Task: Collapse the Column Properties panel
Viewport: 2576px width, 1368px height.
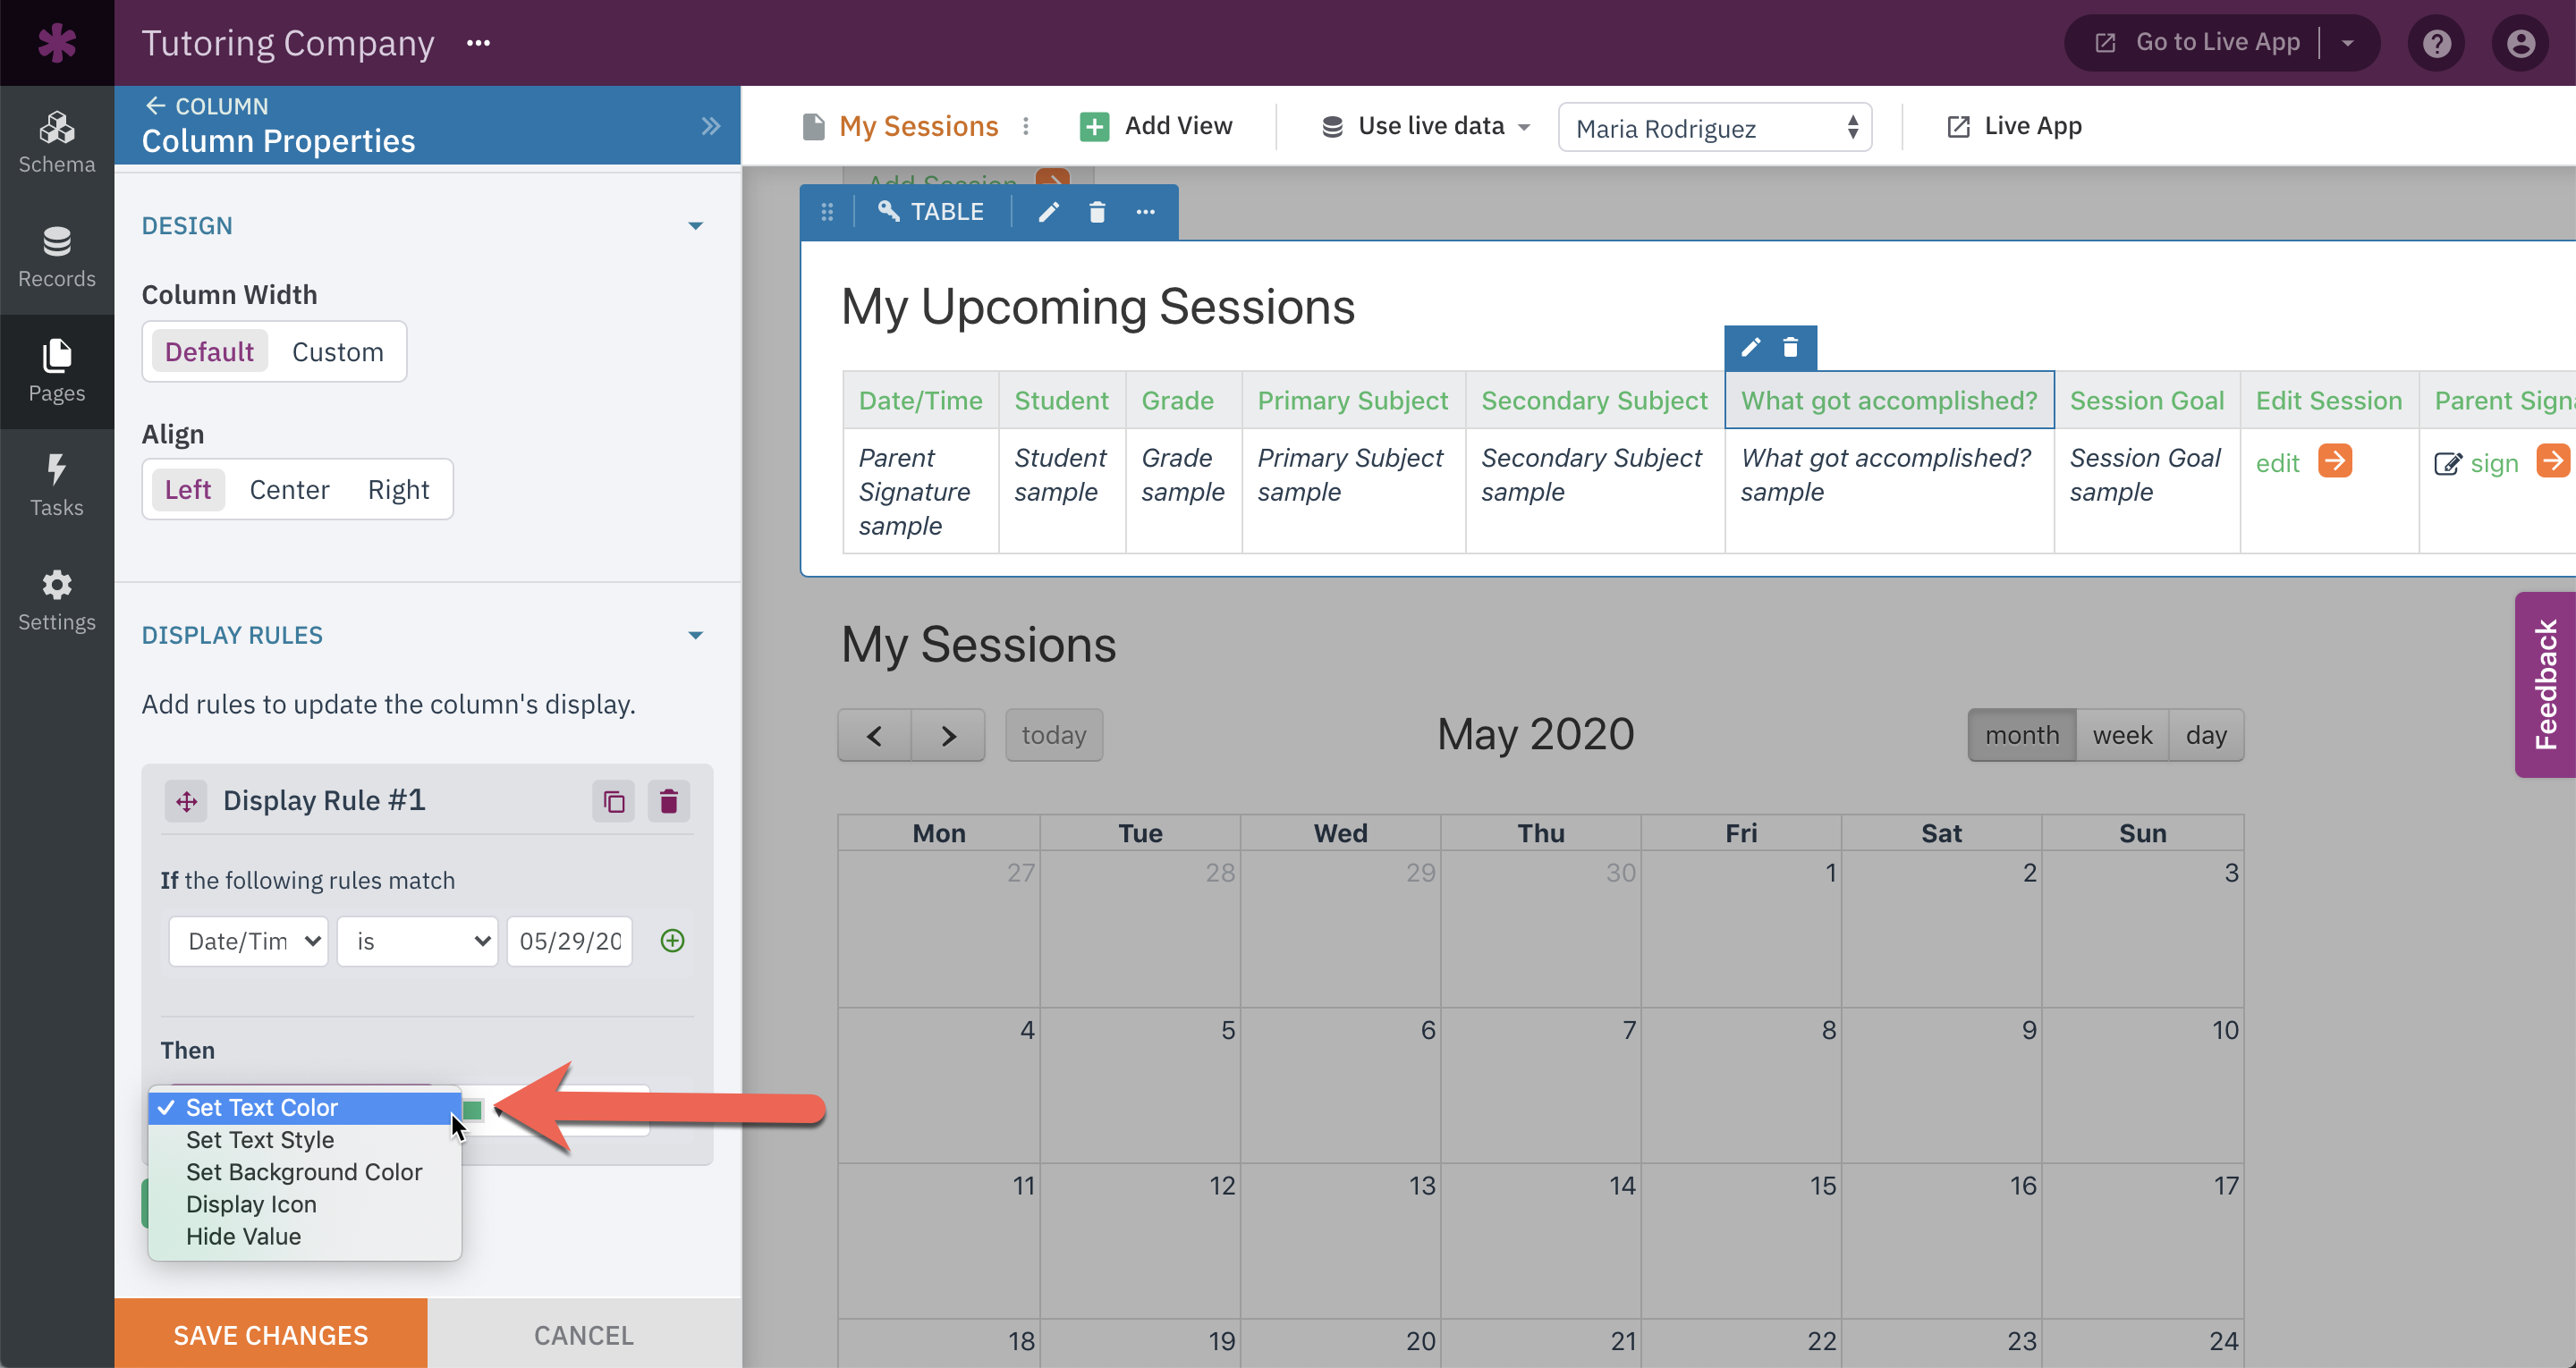Action: tap(710, 126)
